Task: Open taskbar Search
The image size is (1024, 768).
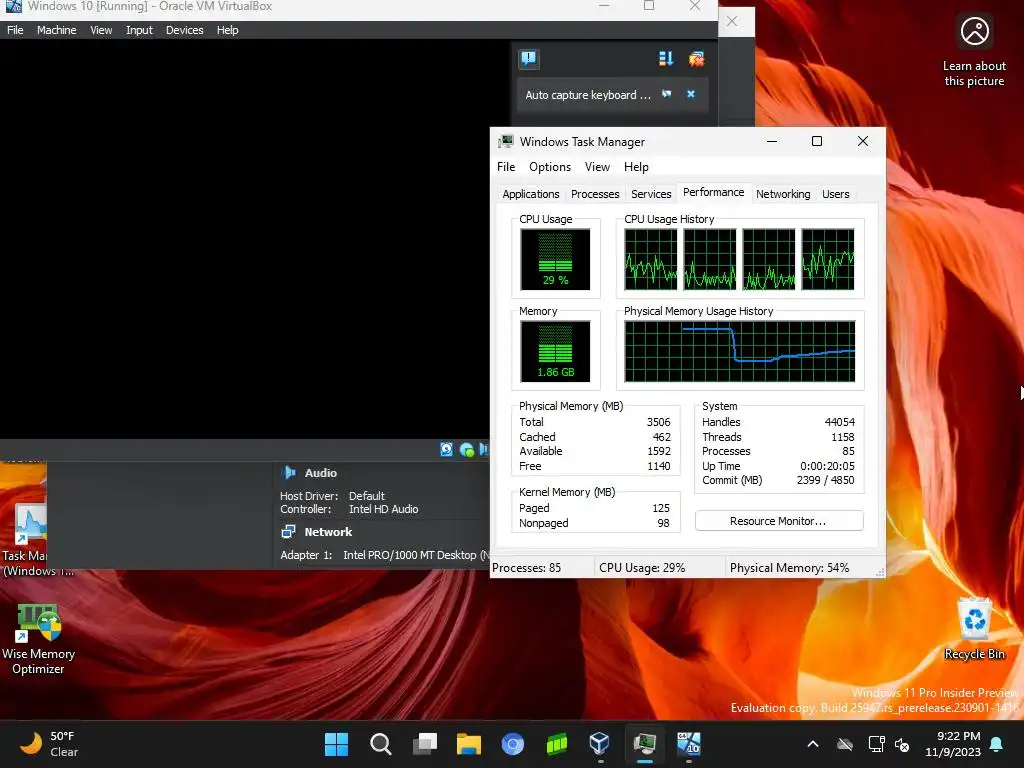Action: (x=381, y=744)
